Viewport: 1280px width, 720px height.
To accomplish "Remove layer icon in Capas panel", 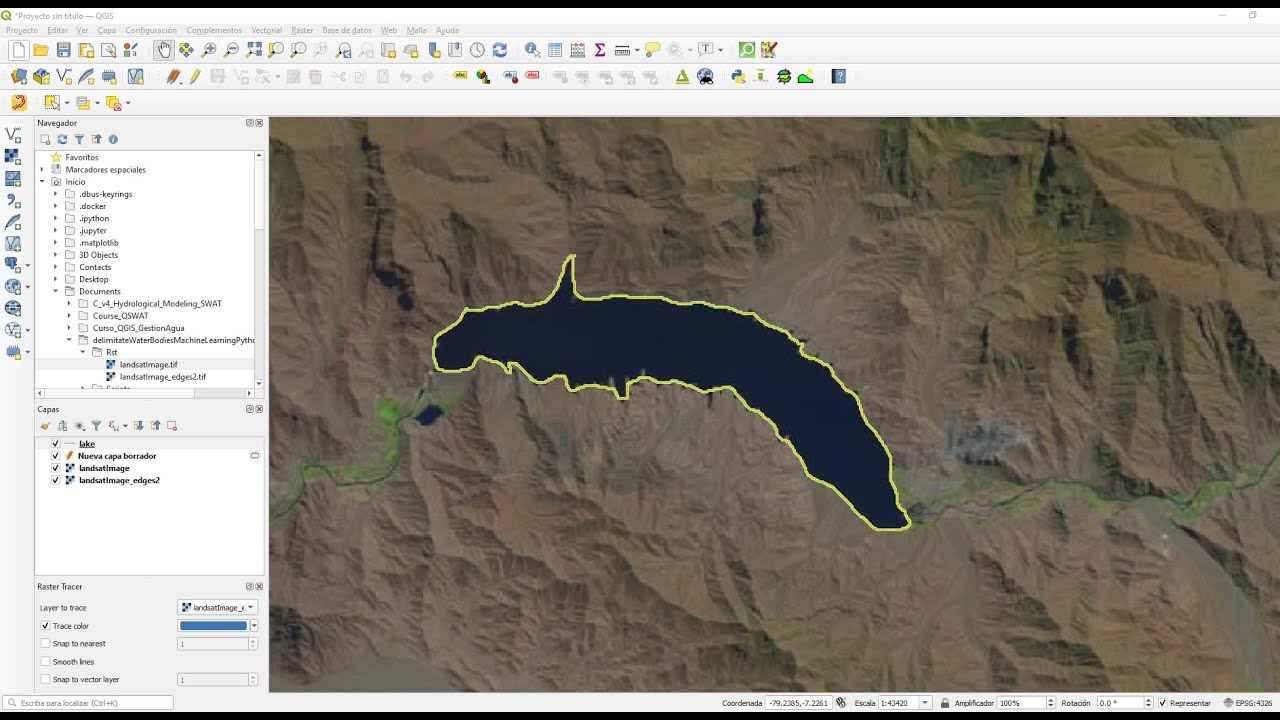I will pyautogui.click(x=172, y=426).
